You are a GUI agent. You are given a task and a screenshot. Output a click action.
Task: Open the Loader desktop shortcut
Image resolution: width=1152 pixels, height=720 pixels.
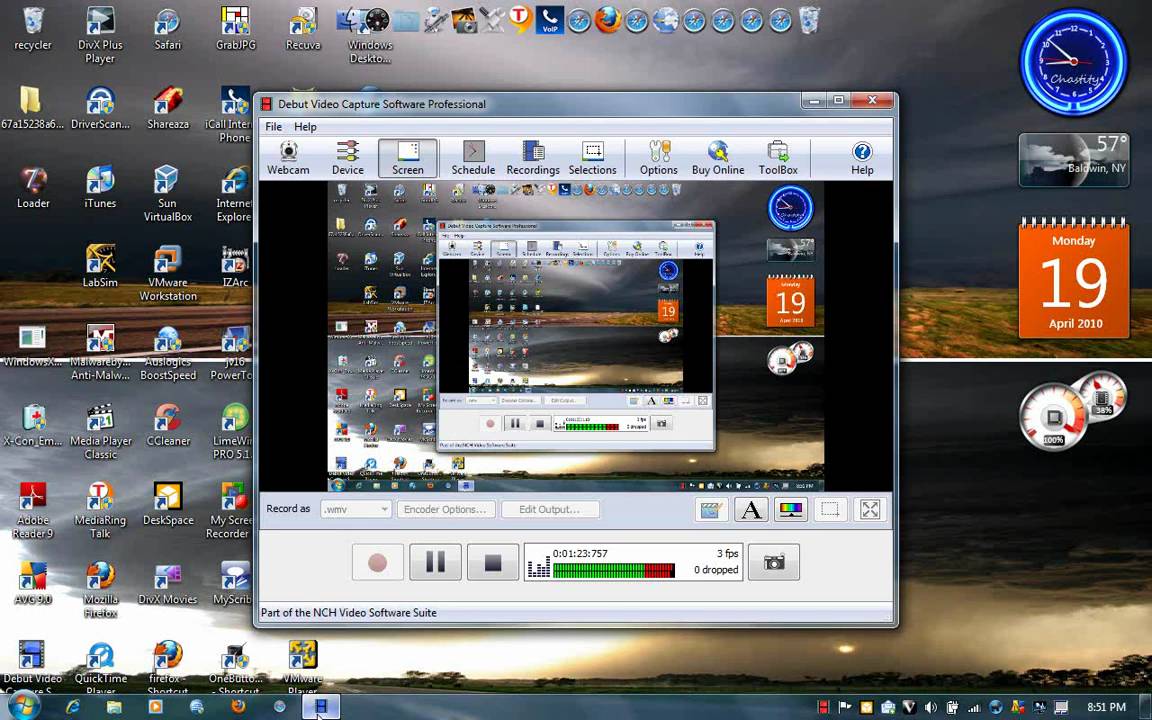pyautogui.click(x=33, y=187)
